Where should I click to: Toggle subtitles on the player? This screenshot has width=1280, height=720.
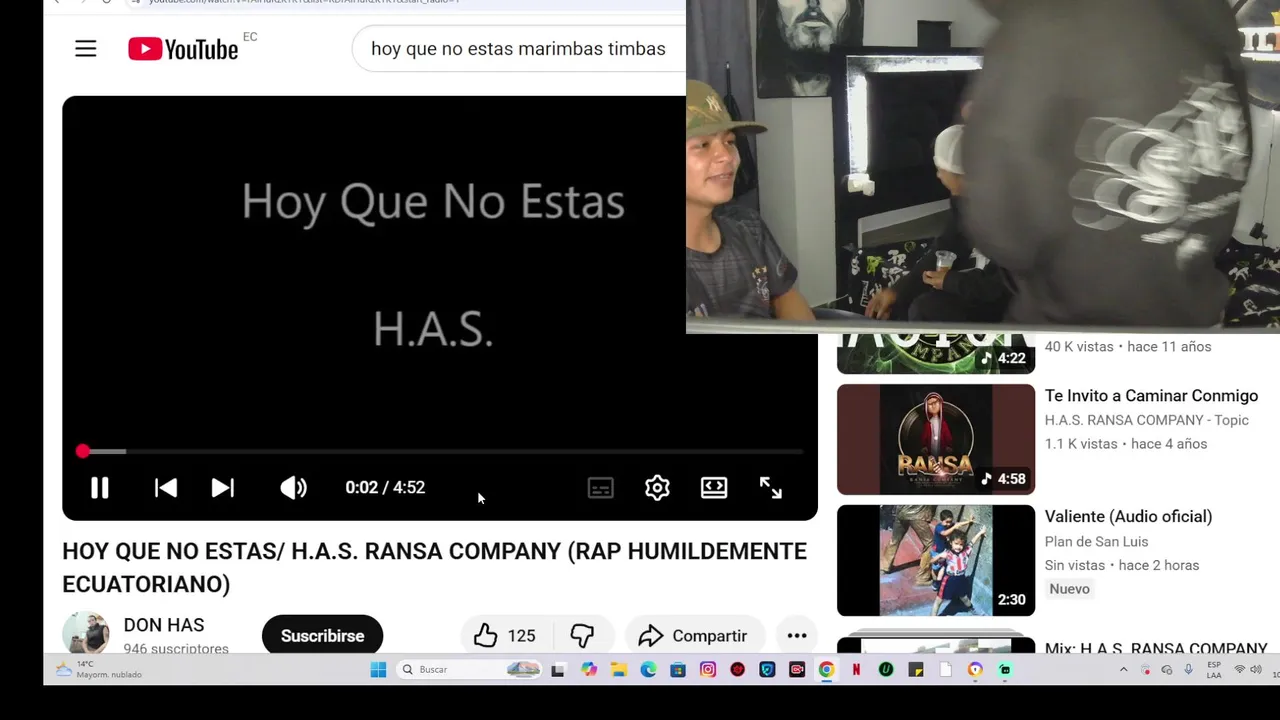click(x=600, y=488)
